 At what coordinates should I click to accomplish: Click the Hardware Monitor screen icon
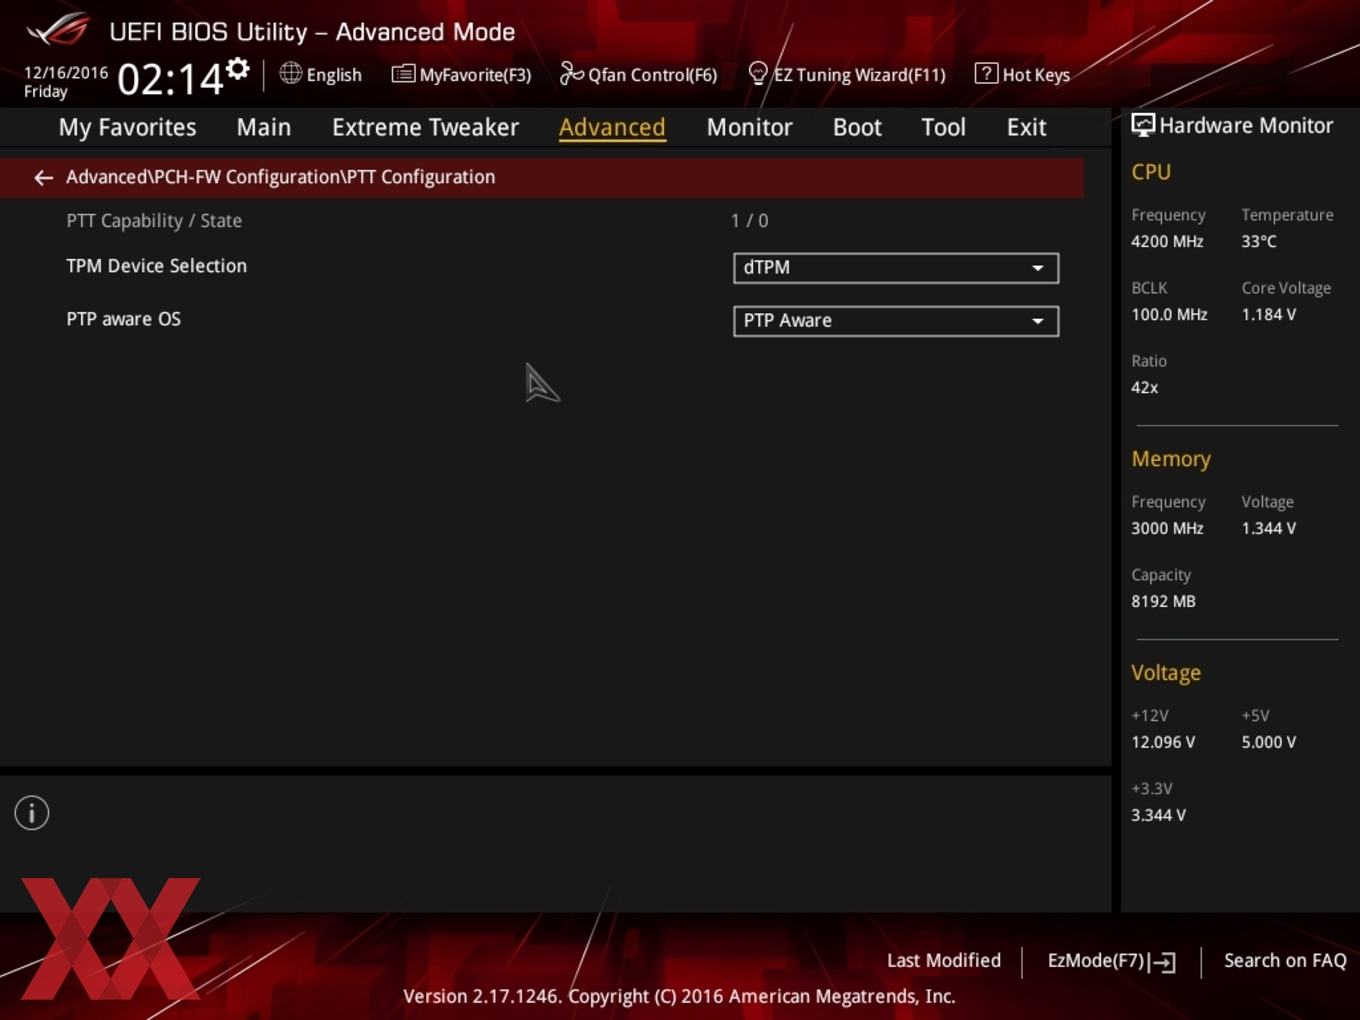point(1142,125)
